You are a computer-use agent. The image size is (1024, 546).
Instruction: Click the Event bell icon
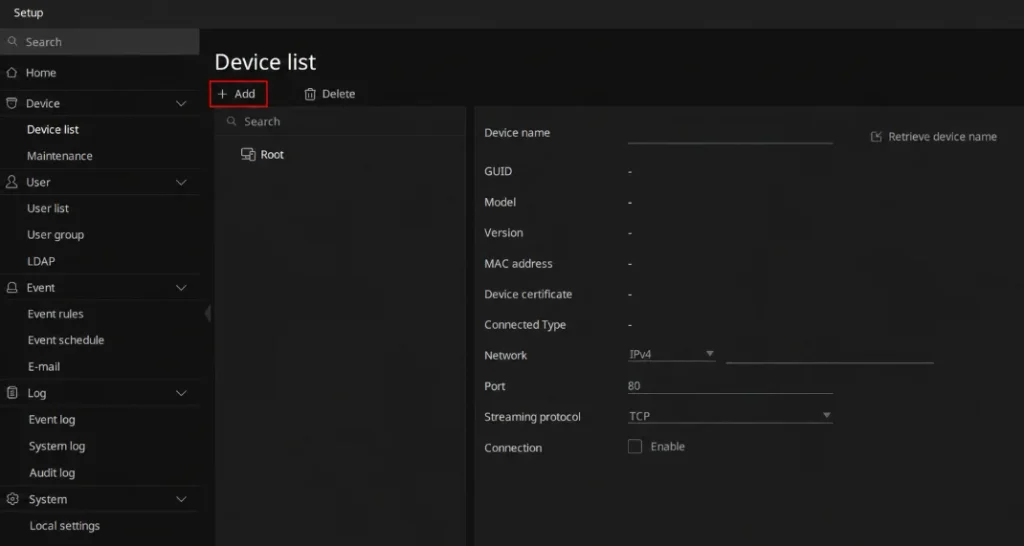[12, 287]
